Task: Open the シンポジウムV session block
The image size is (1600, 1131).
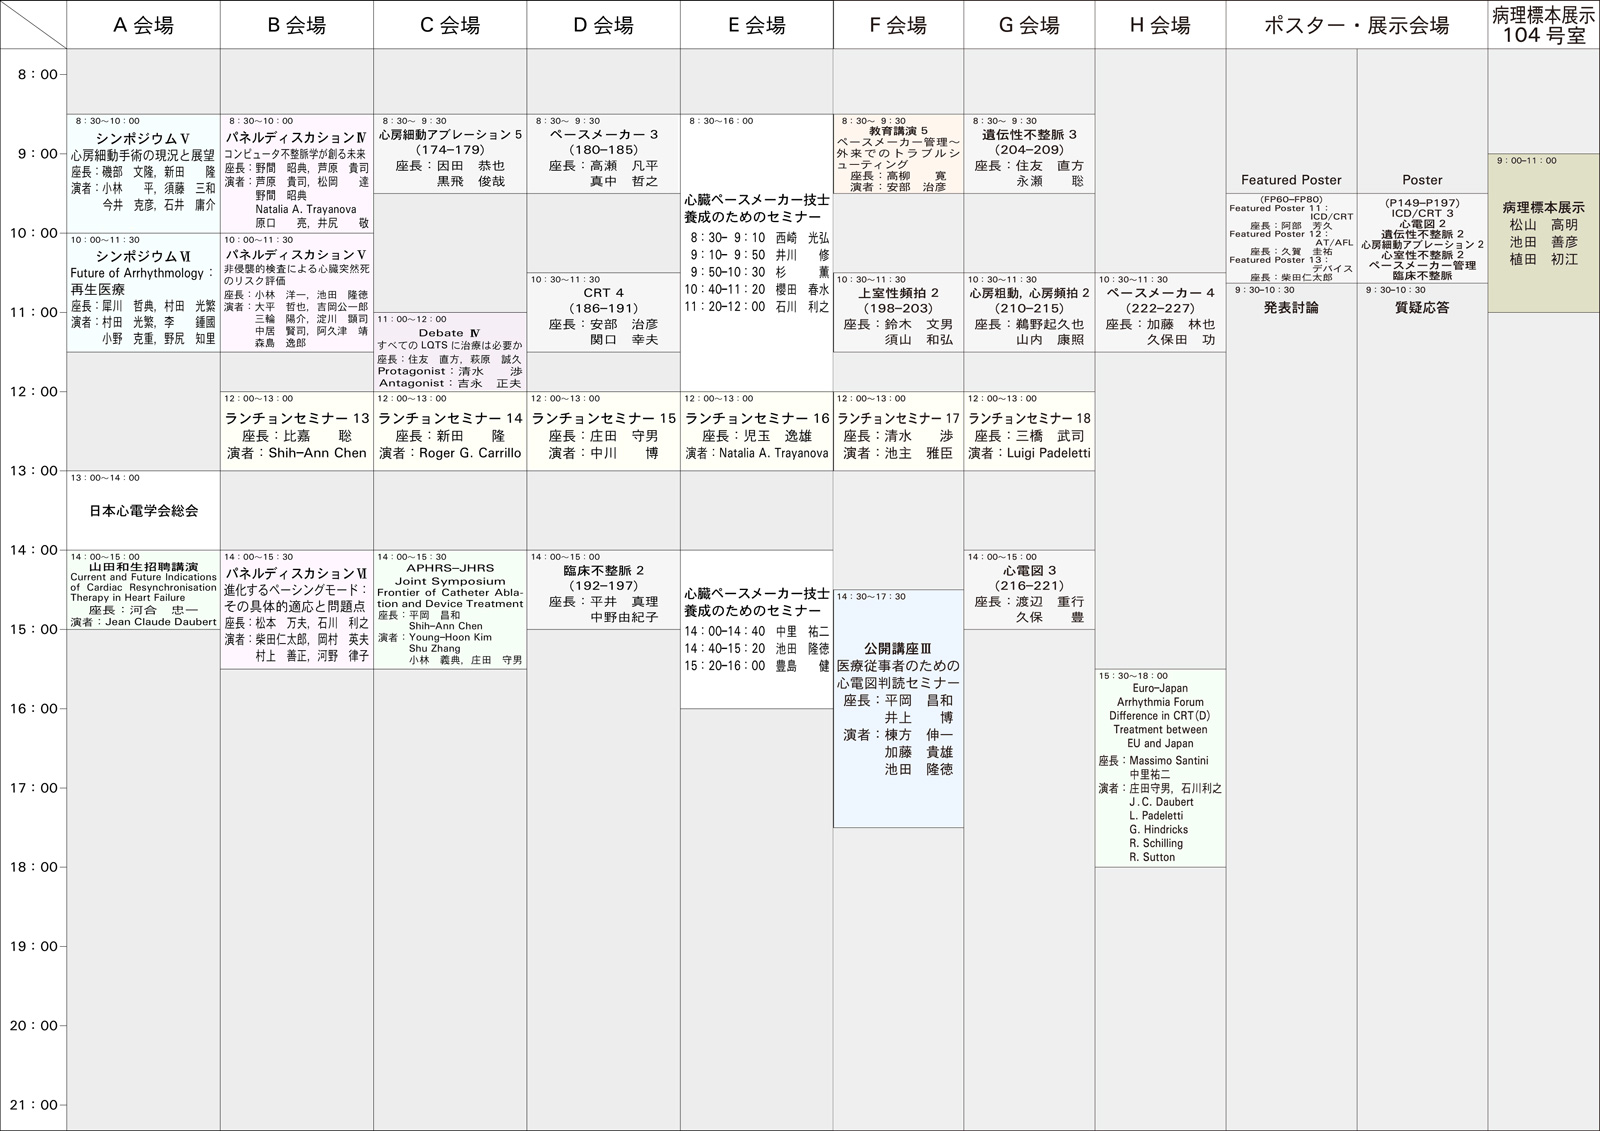Action: tap(143, 173)
